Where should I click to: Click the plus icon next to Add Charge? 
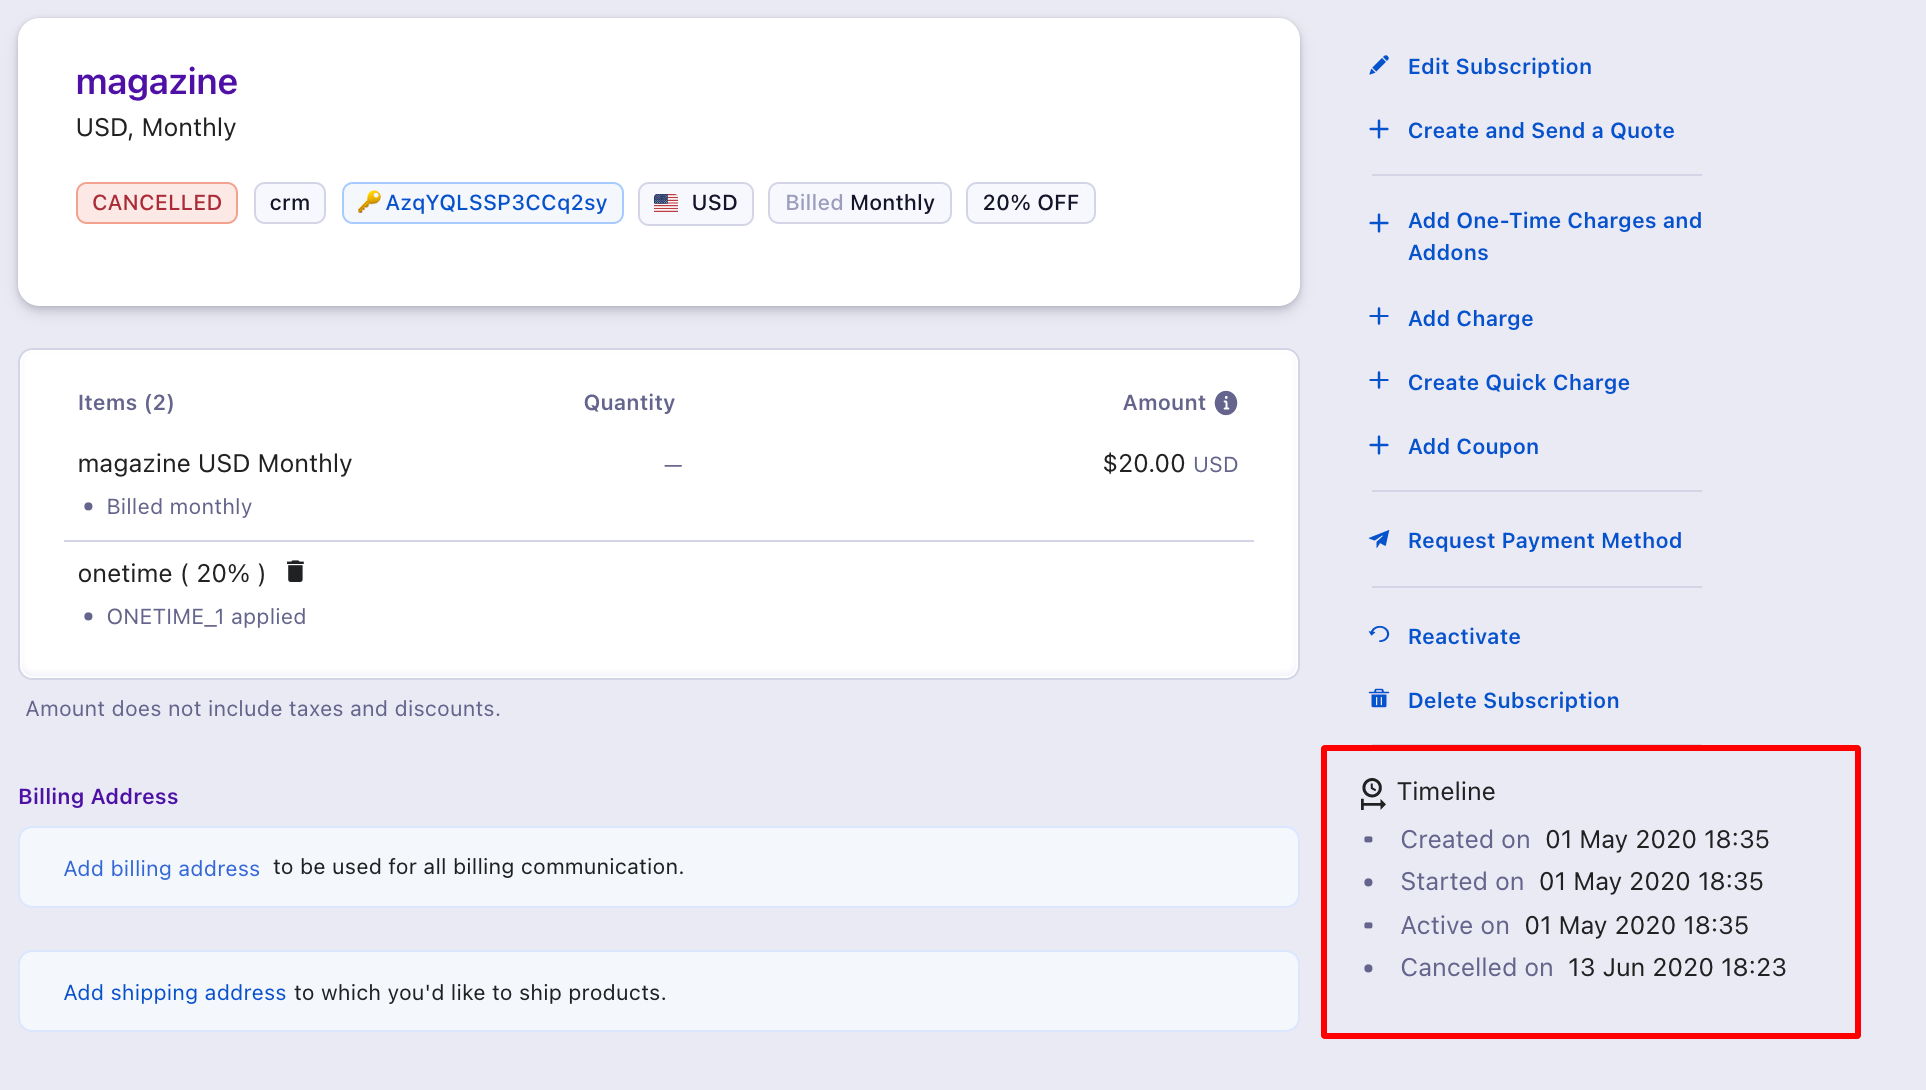pos(1379,317)
